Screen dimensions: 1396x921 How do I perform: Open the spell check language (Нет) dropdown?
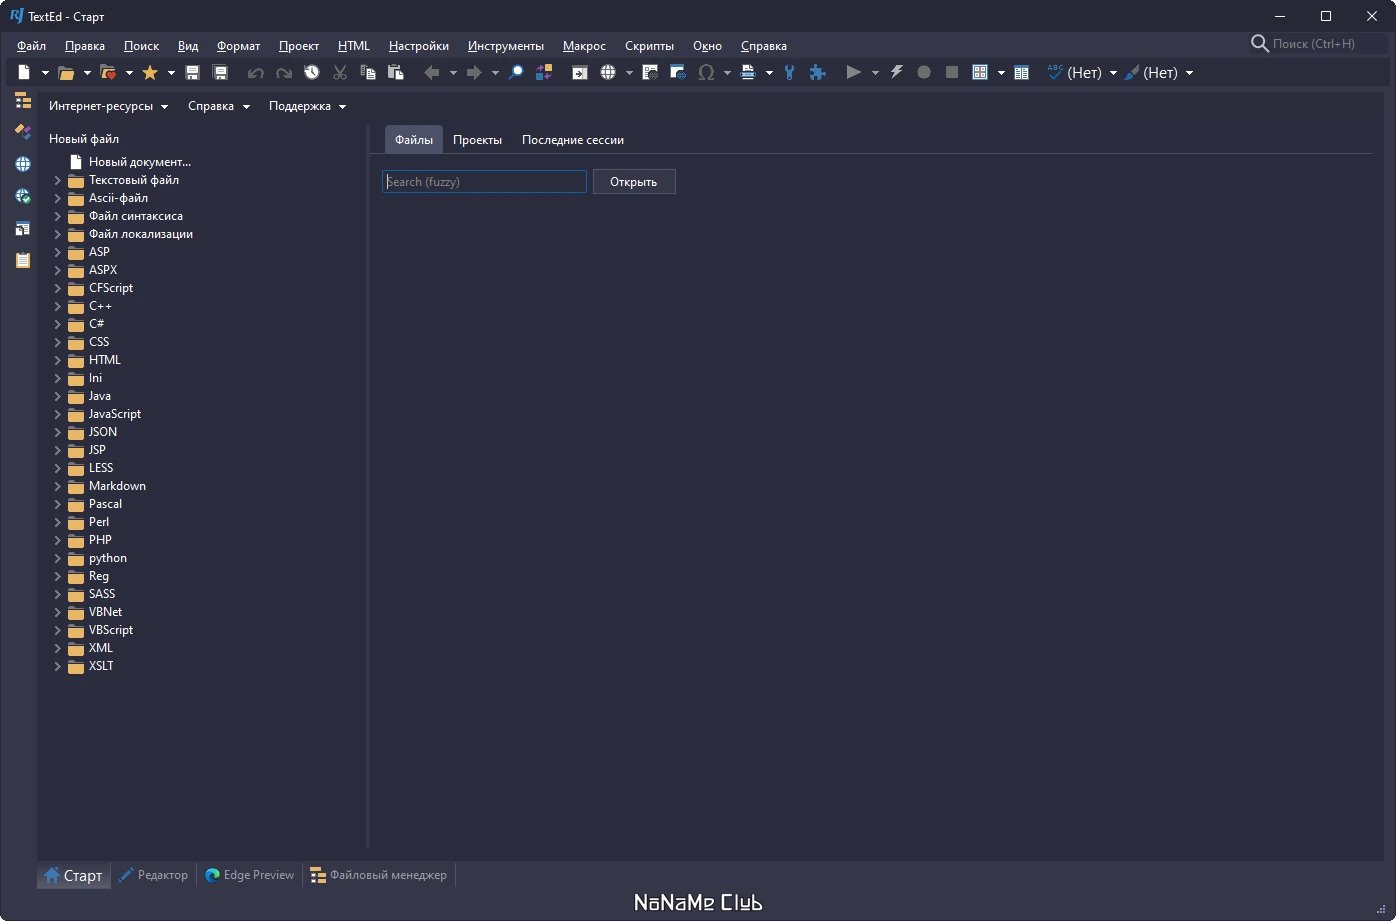(x=1113, y=73)
